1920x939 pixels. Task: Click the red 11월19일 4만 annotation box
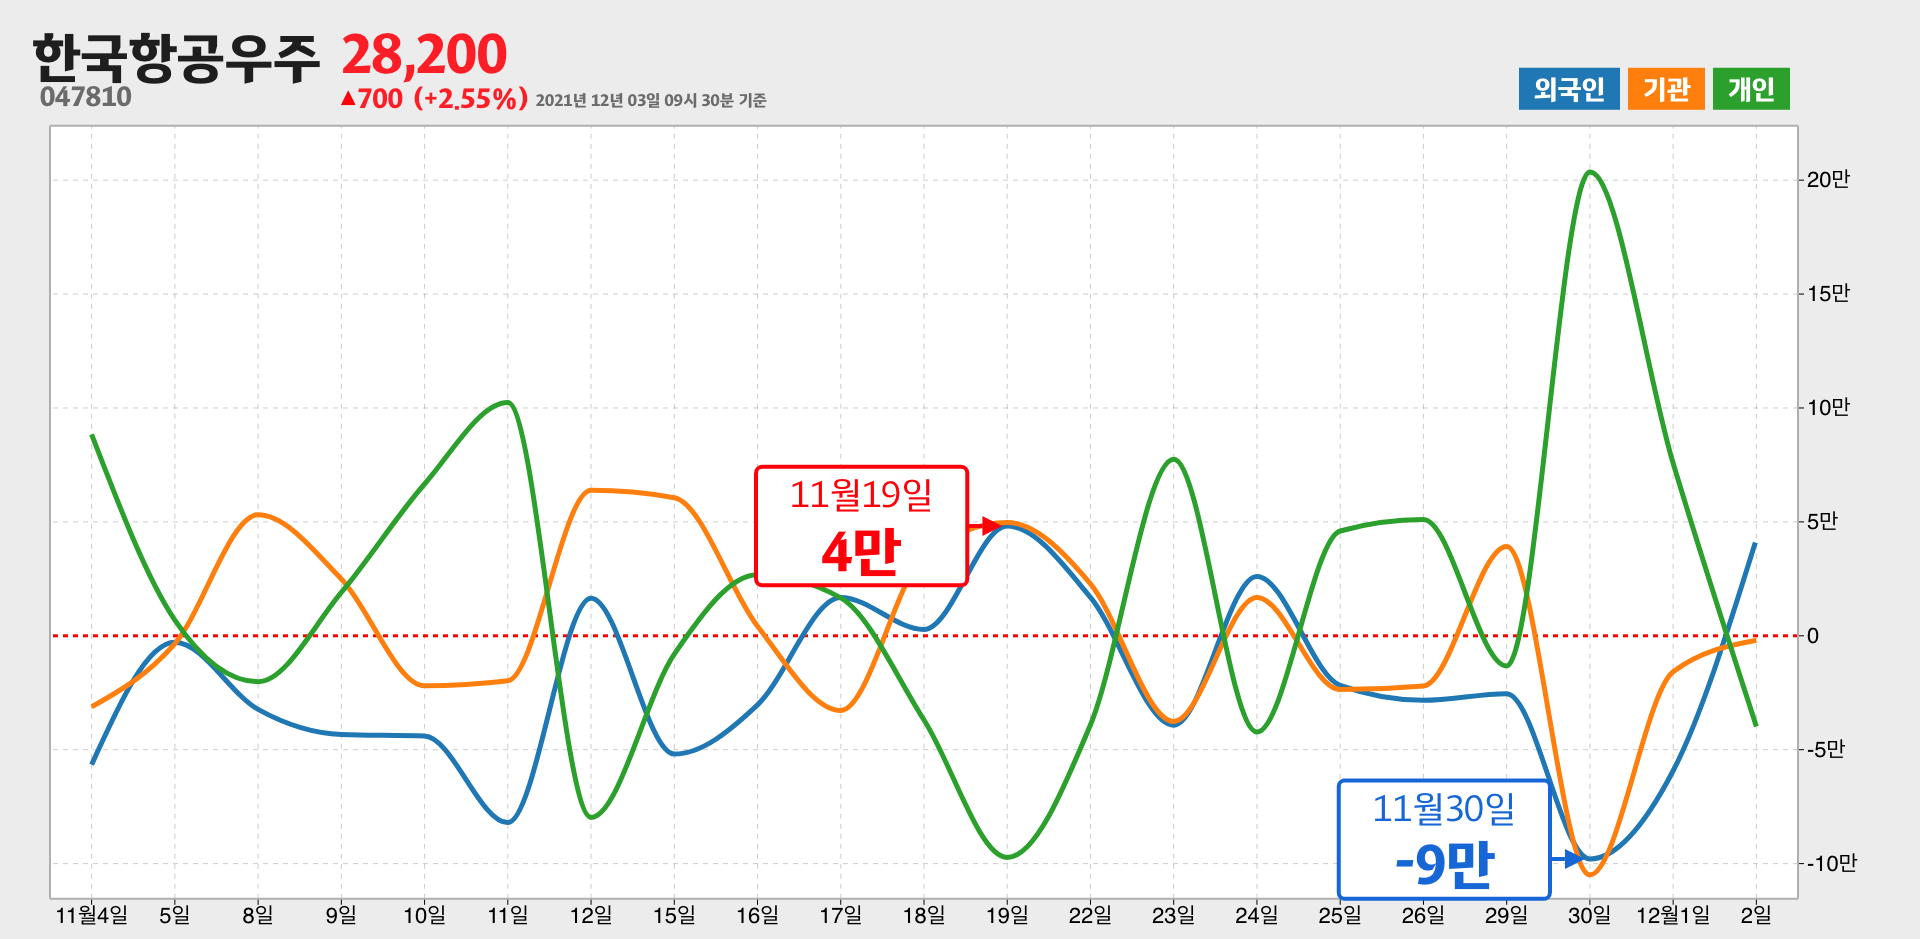(861, 526)
